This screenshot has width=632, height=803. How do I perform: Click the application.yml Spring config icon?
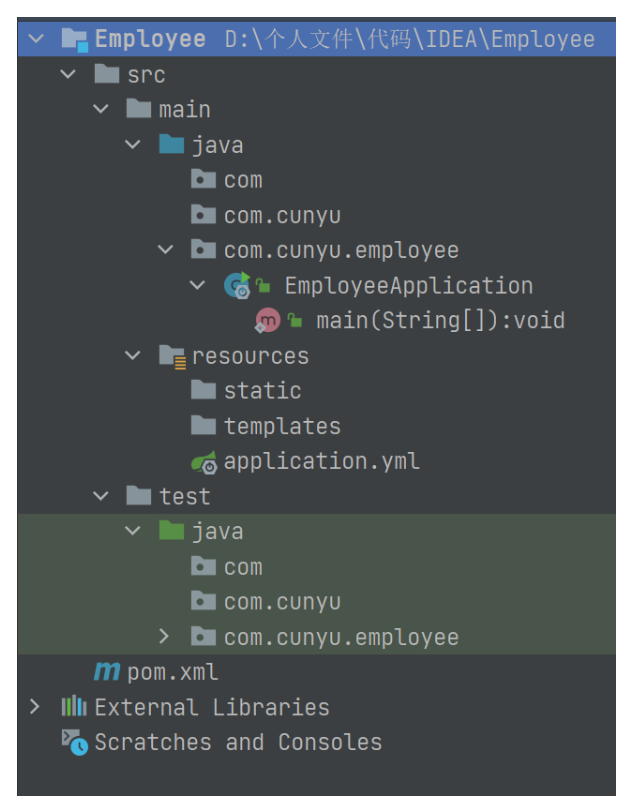click(x=204, y=462)
